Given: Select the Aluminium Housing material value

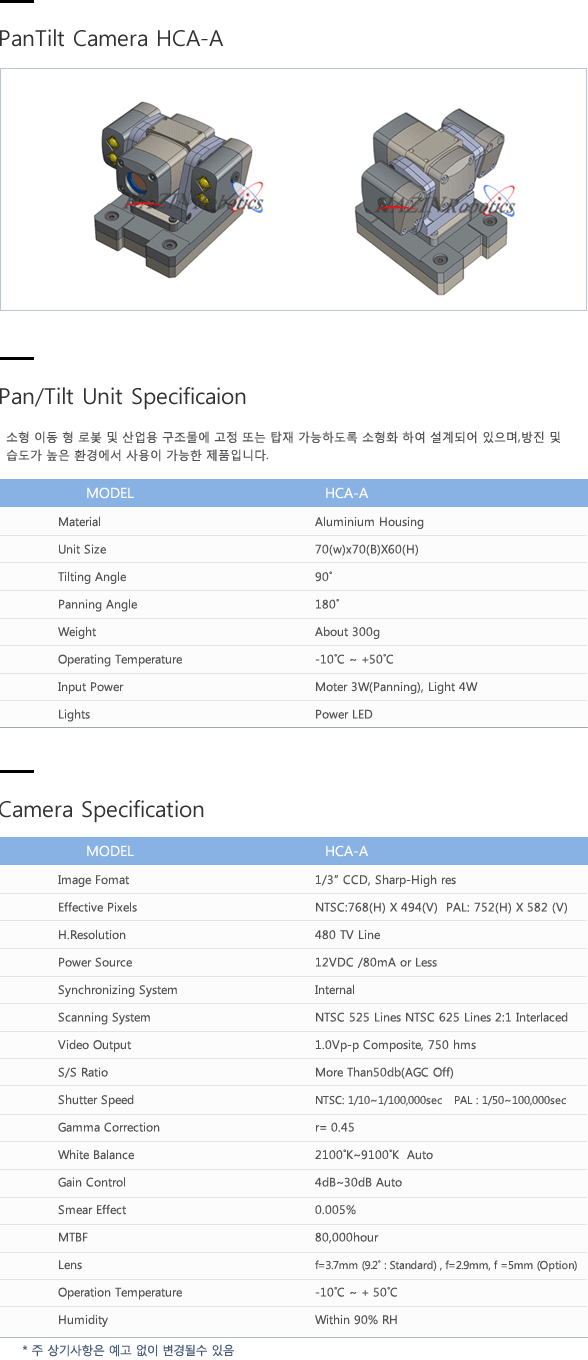Looking at the screenshot, I should [369, 522].
